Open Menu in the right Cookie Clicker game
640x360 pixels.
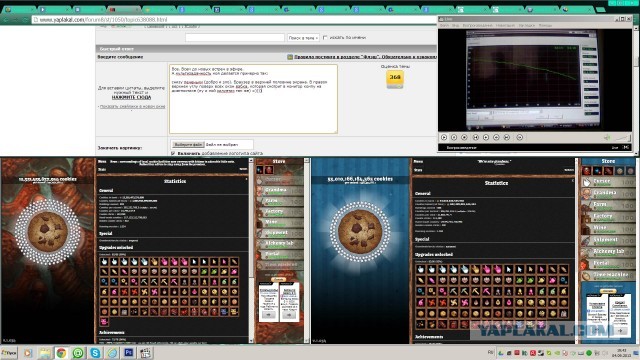coord(418,162)
